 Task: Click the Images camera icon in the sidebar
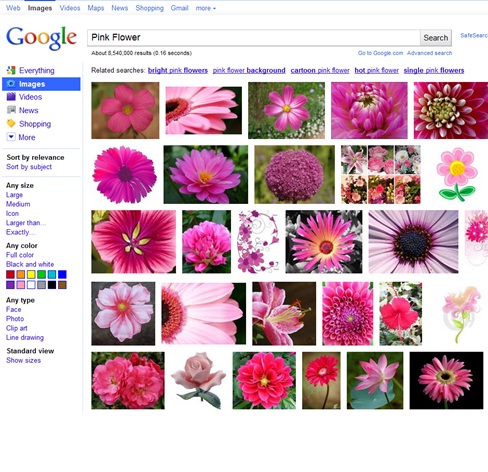11,84
